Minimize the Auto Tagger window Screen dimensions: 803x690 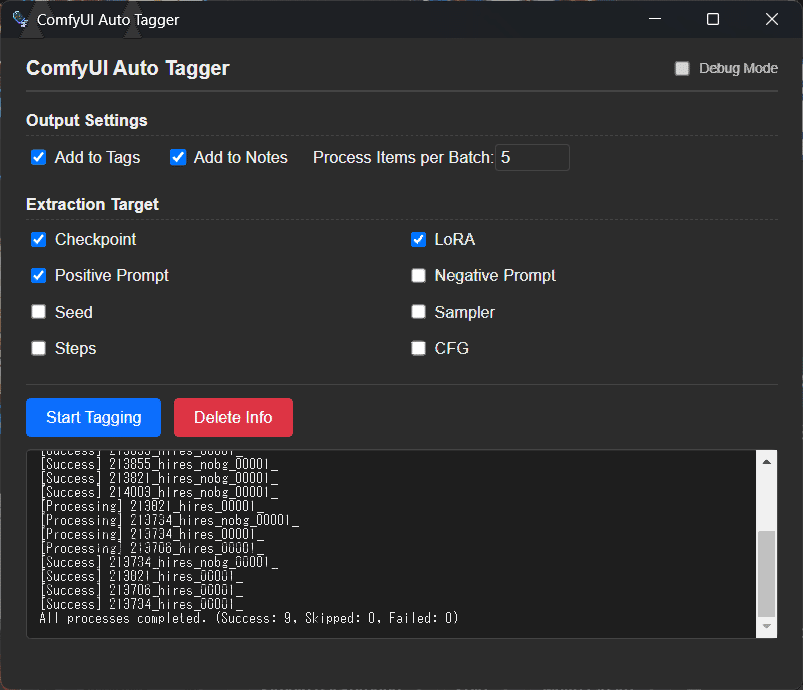[655, 19]
